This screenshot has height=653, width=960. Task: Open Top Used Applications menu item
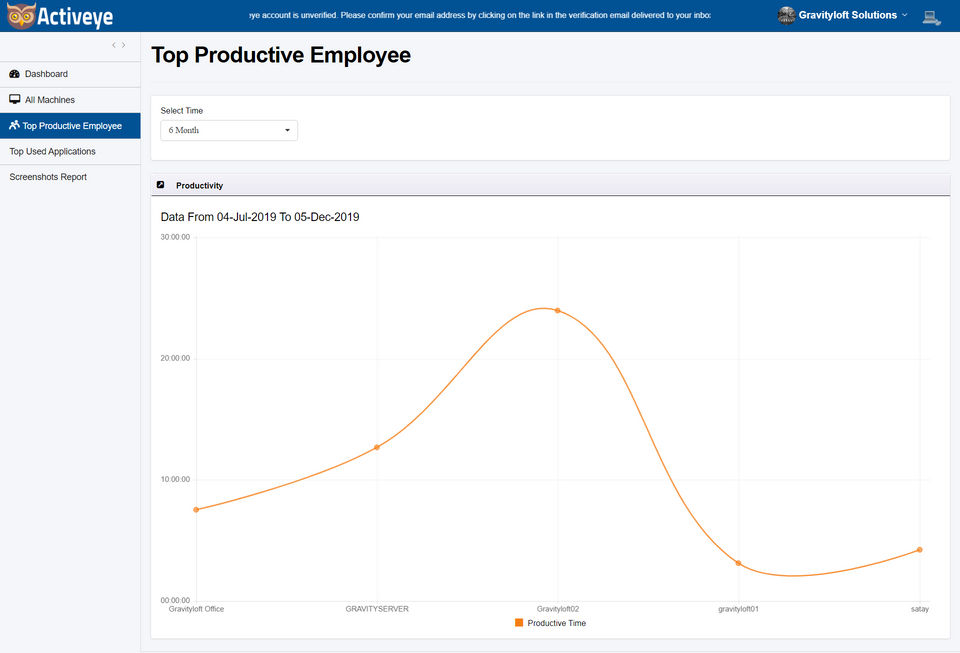coord(52,152)
